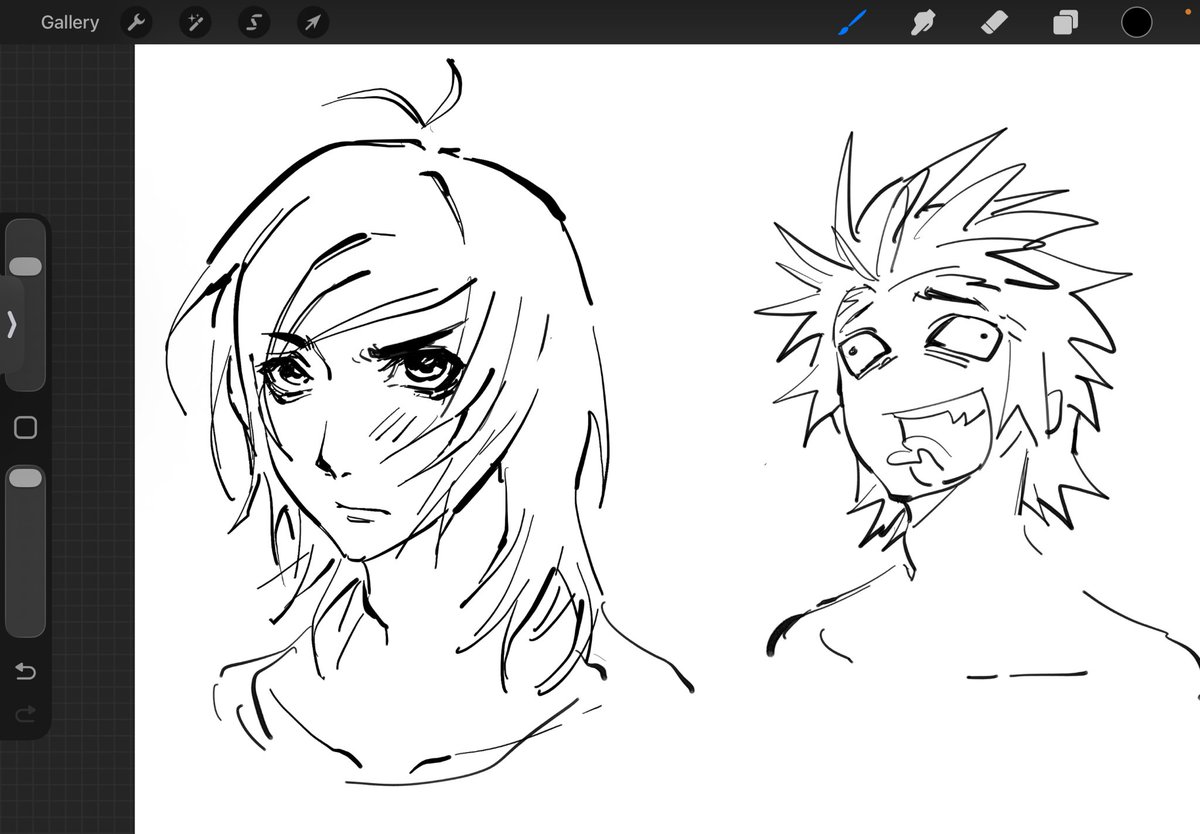The width and height of the screenshot is (1200, 834).
Task: Activate the Transform arrow tool
Action: (x=313, y=22)
